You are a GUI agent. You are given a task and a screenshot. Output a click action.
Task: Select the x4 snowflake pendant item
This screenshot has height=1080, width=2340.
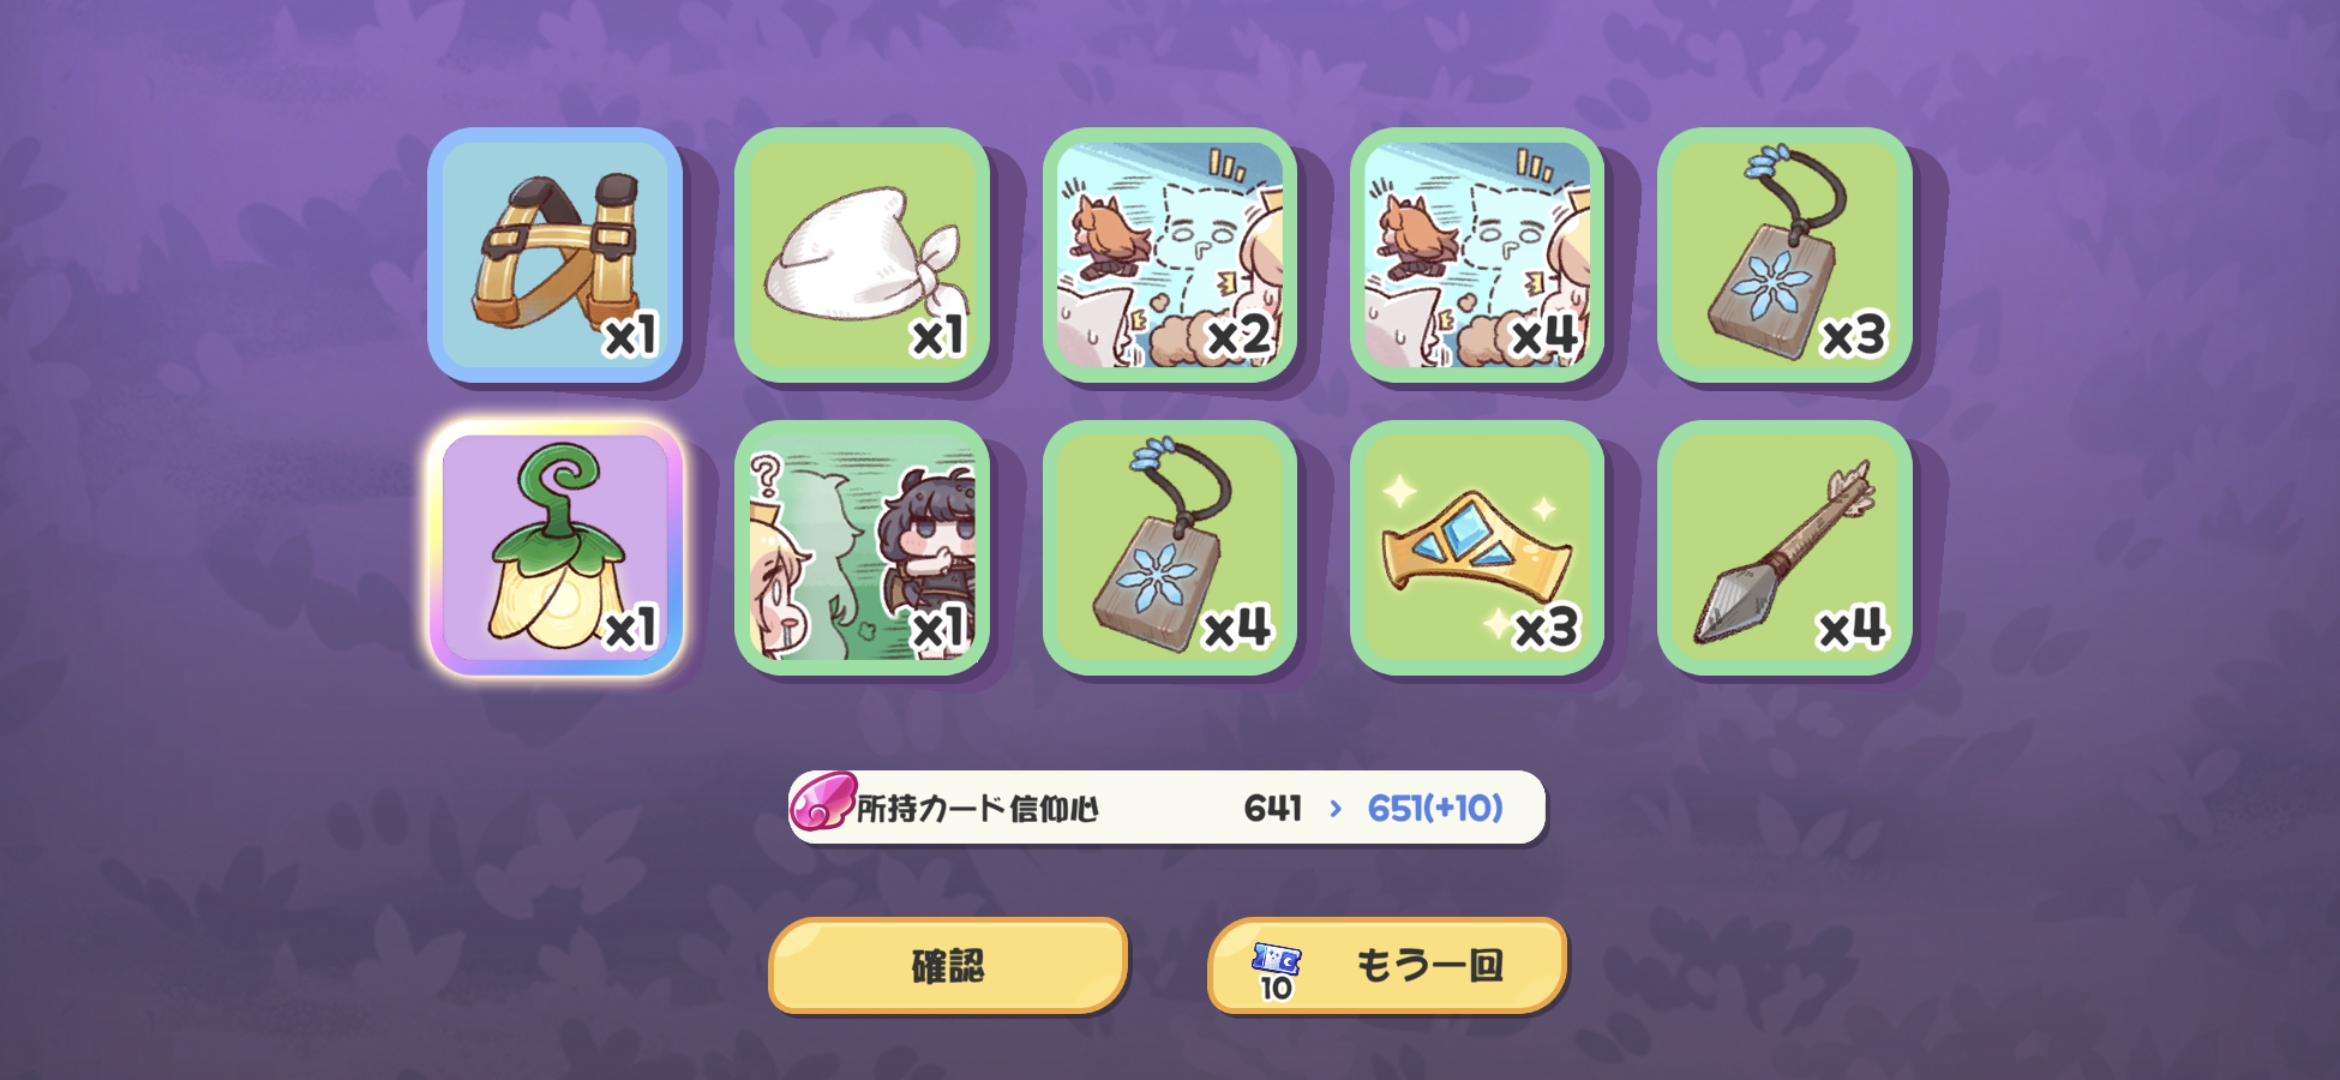(x=1170, y=548)
